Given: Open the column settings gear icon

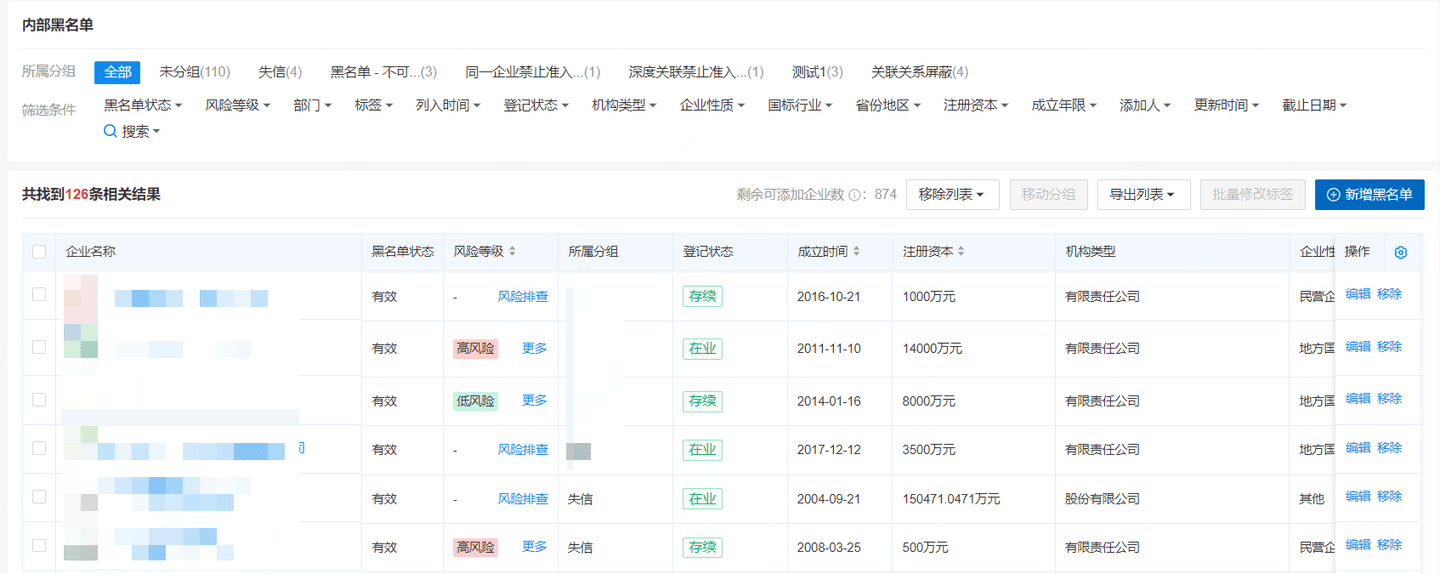Looking at the screenshot, I should pos(1400,253).
